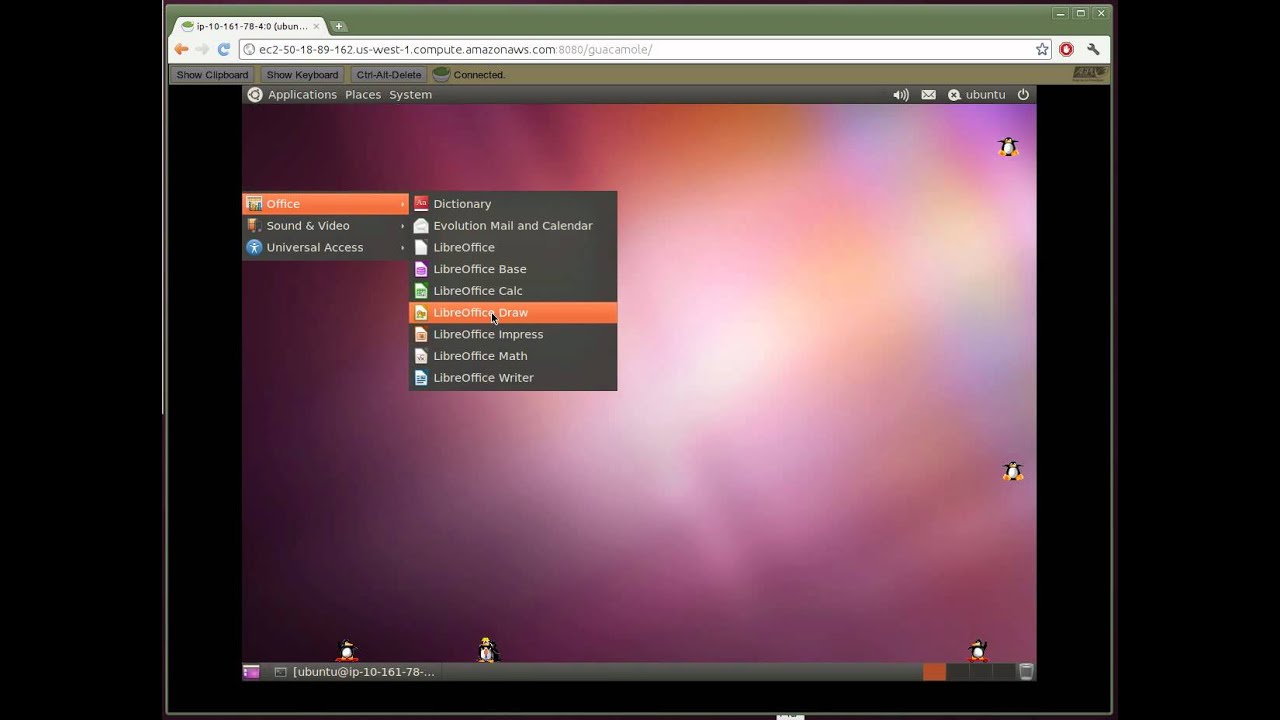Click the Evolution Mail and Calendar icon
The width and height of the screenshot is (1280, 720).
pyautogui.click(x=421, y=225)
